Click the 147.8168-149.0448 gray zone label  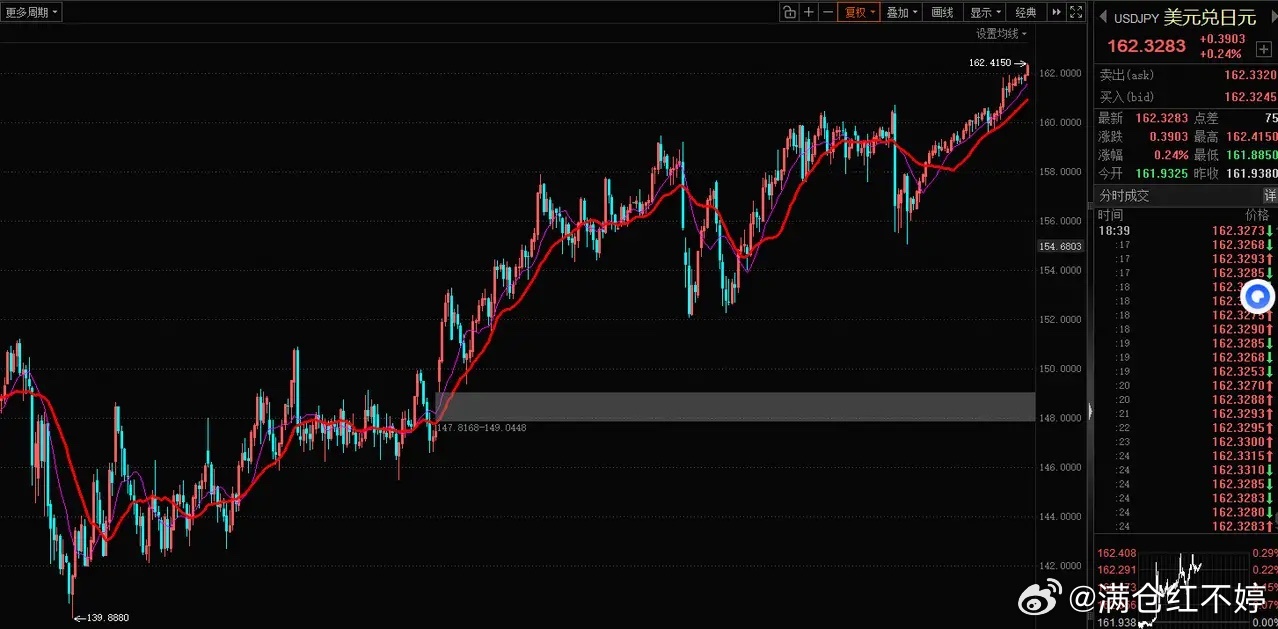tap(482, 427)
